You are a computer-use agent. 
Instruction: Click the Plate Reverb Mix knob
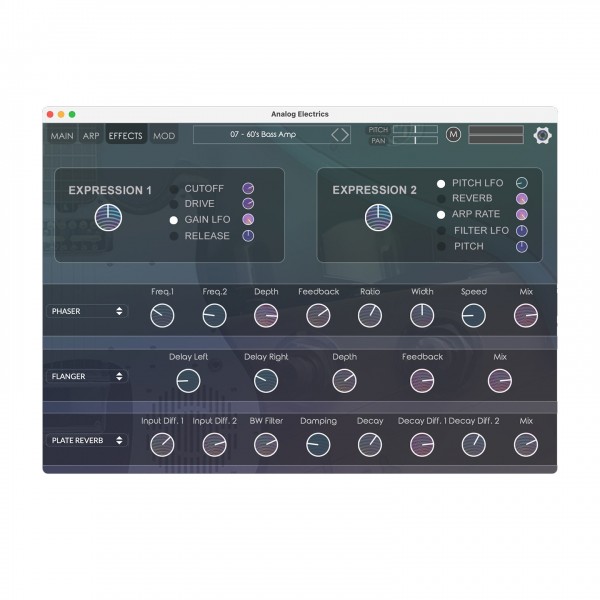[526, 445]
